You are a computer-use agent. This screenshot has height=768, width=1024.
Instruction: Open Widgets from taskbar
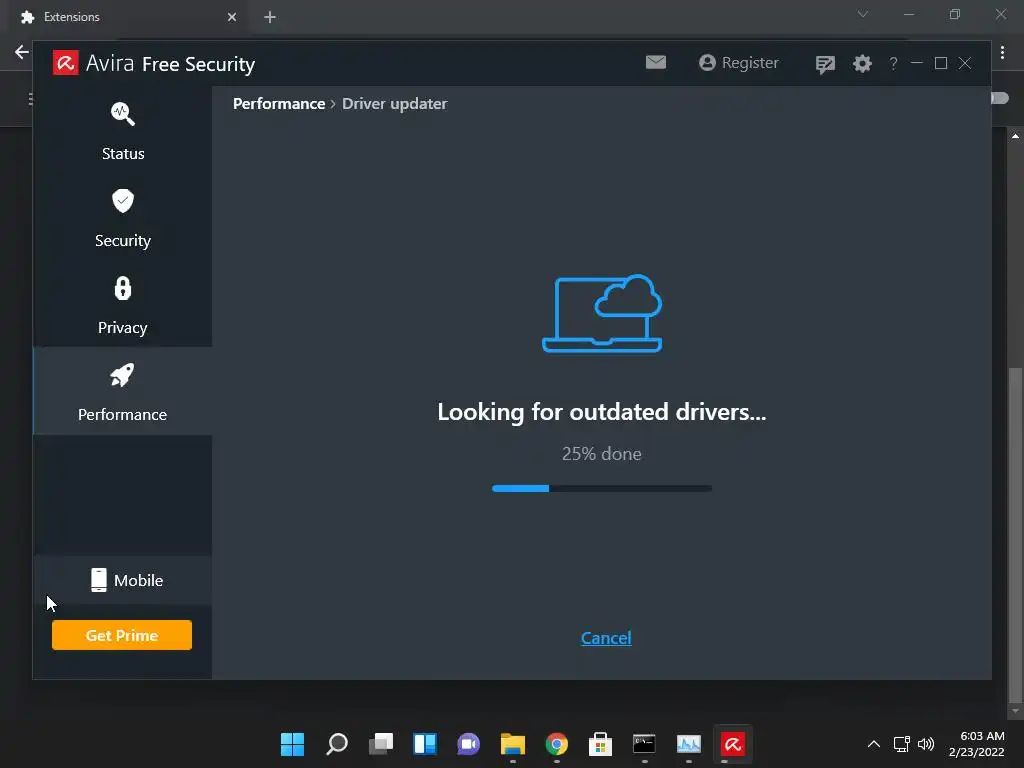coord(424,744)
